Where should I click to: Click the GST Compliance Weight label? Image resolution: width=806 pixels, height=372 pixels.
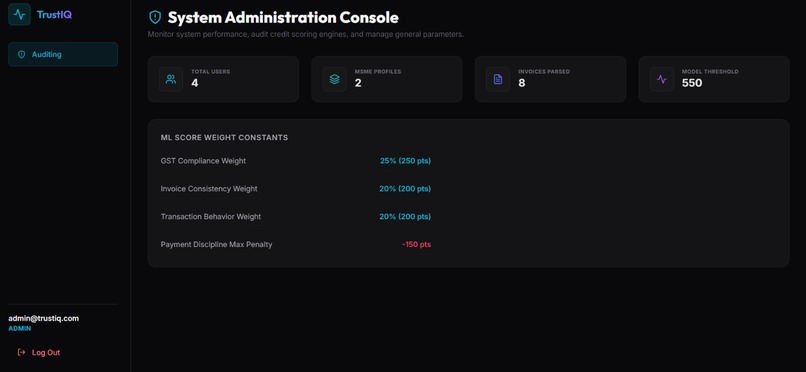coord(203,161)
